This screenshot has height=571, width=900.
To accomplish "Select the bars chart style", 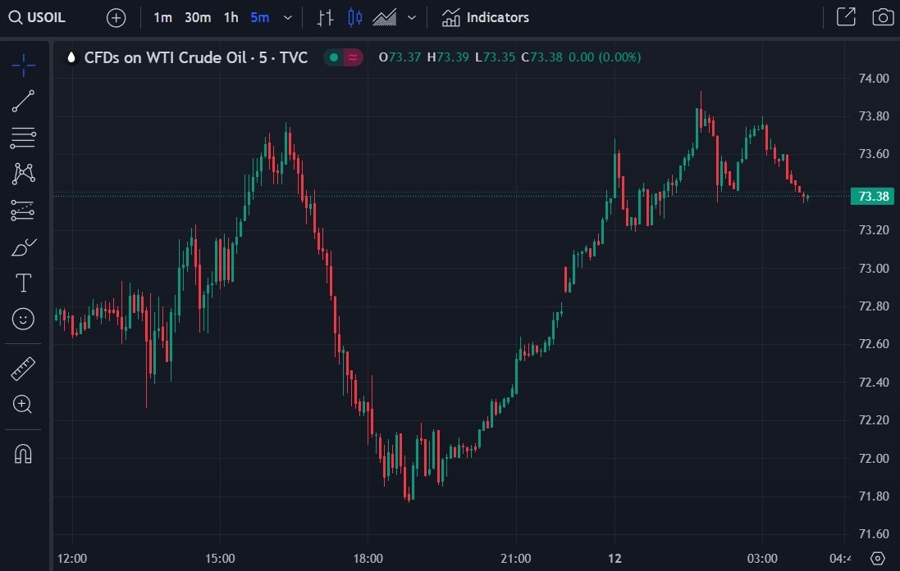I will click(x=325, y=18).
